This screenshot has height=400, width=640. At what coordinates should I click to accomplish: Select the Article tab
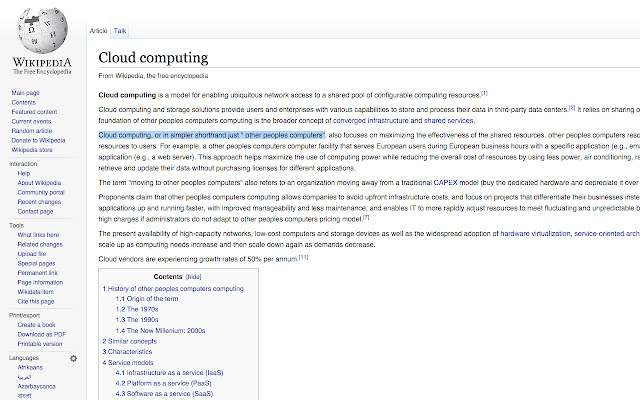click(x=99, y=31)
